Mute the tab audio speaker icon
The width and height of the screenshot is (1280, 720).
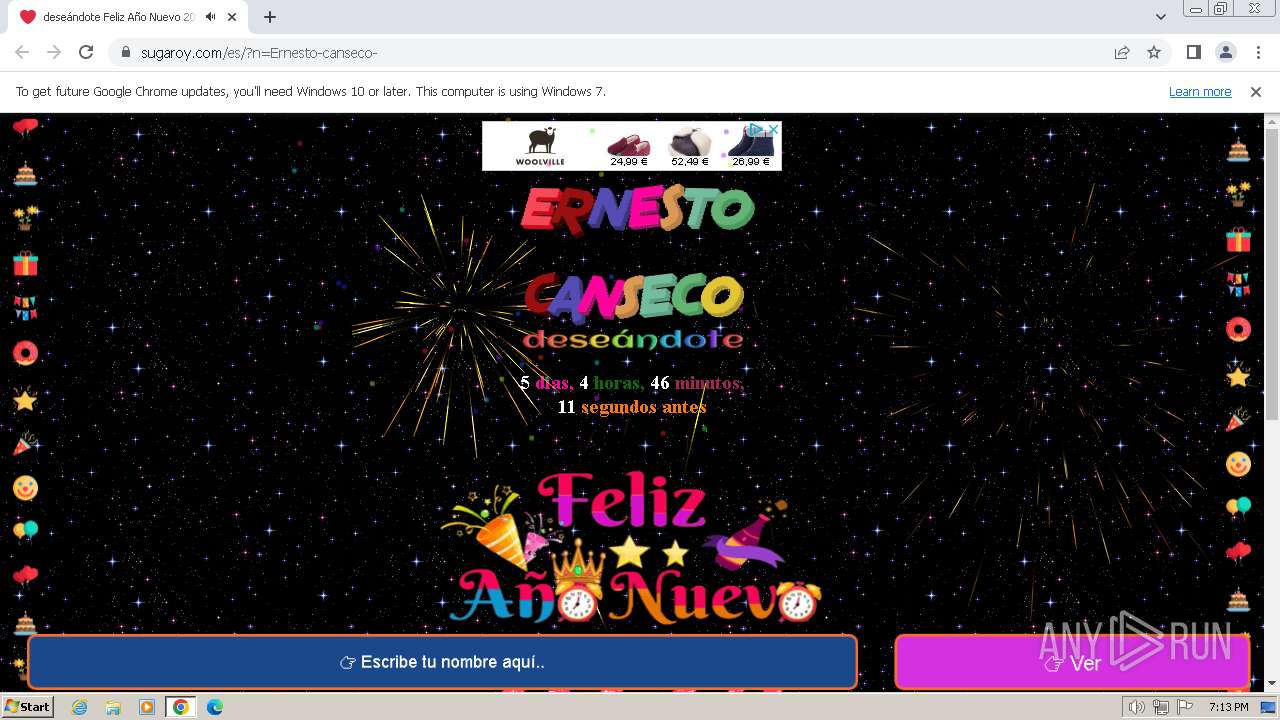point(210,17)
